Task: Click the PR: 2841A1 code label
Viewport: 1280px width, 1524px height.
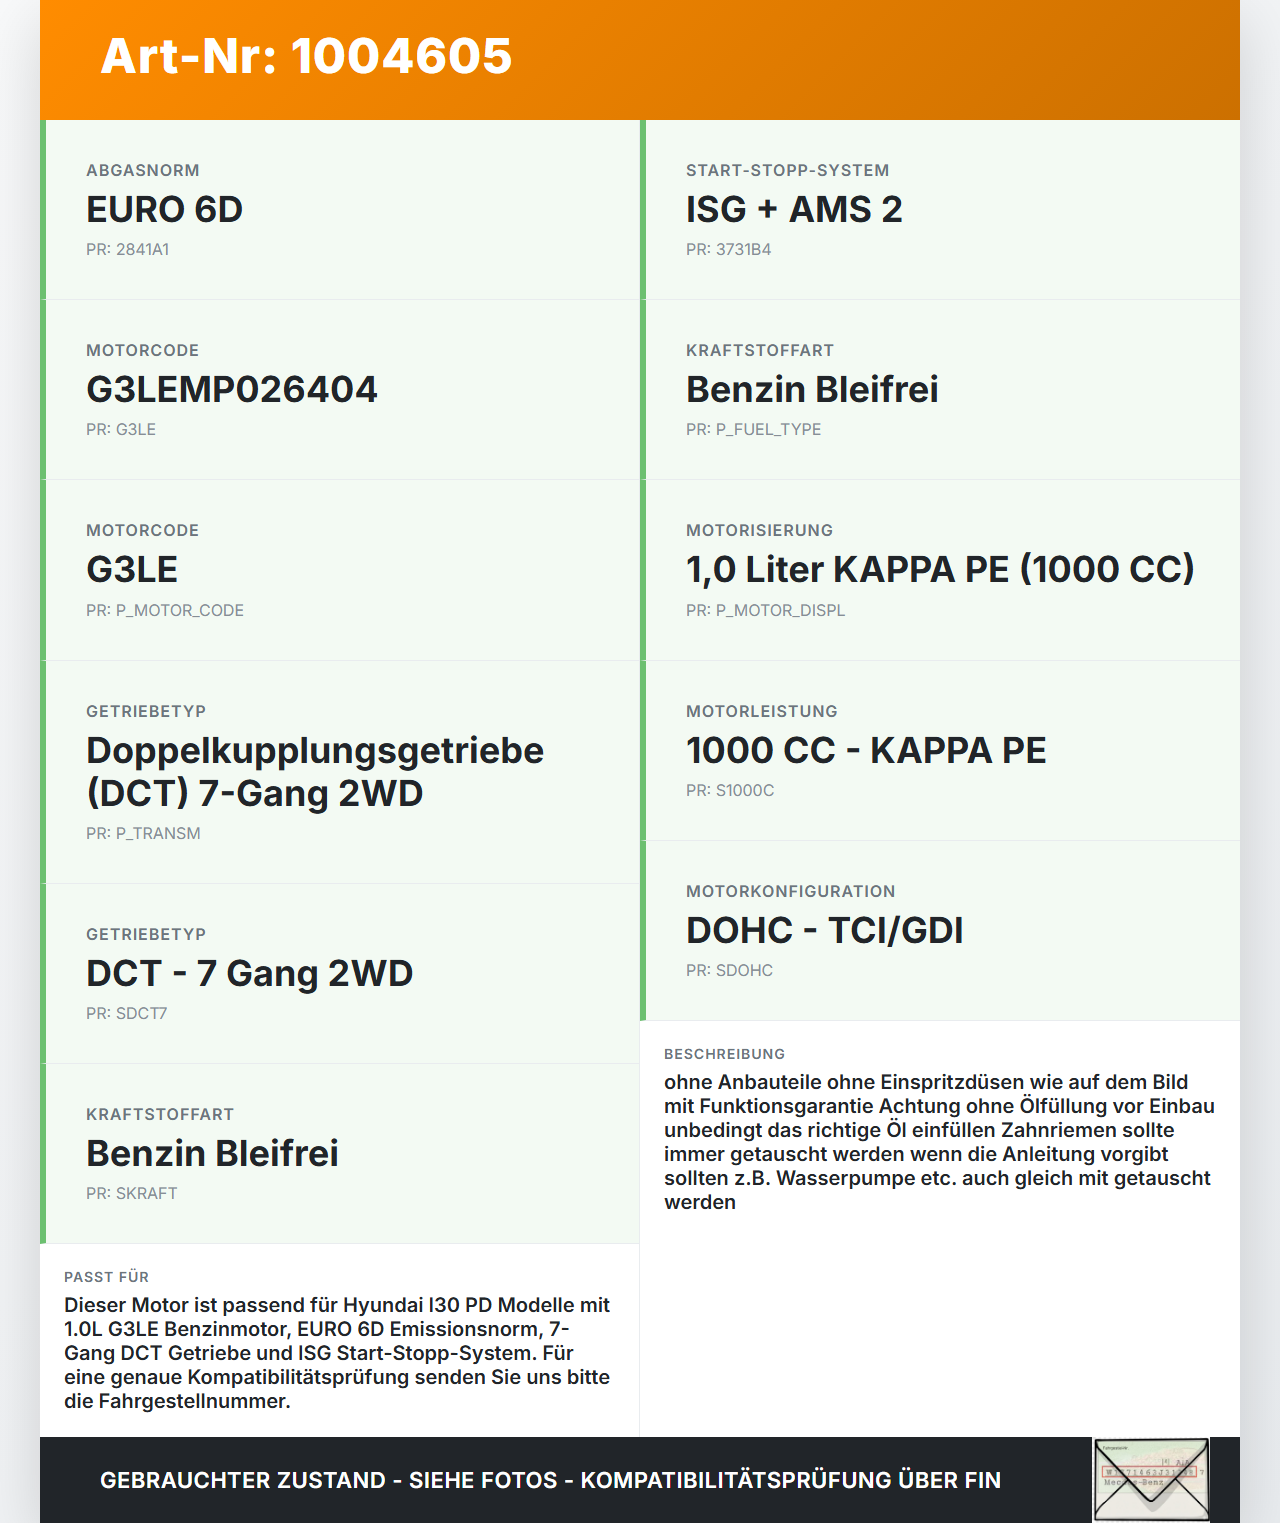Action: tap(128, 249)
